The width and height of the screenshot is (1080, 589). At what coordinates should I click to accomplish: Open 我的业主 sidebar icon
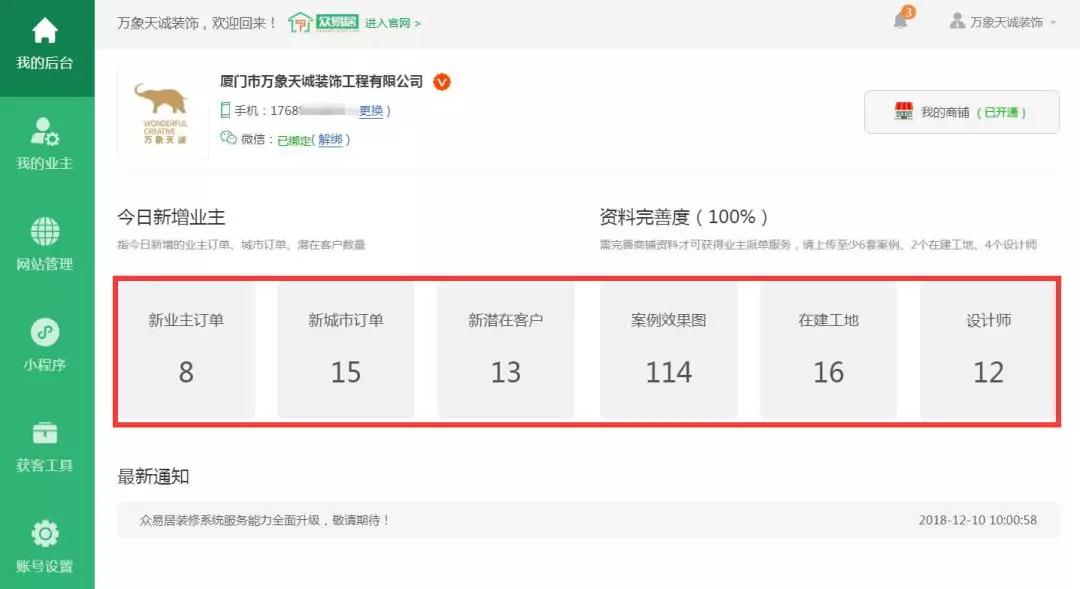click(x=45, y=131)
